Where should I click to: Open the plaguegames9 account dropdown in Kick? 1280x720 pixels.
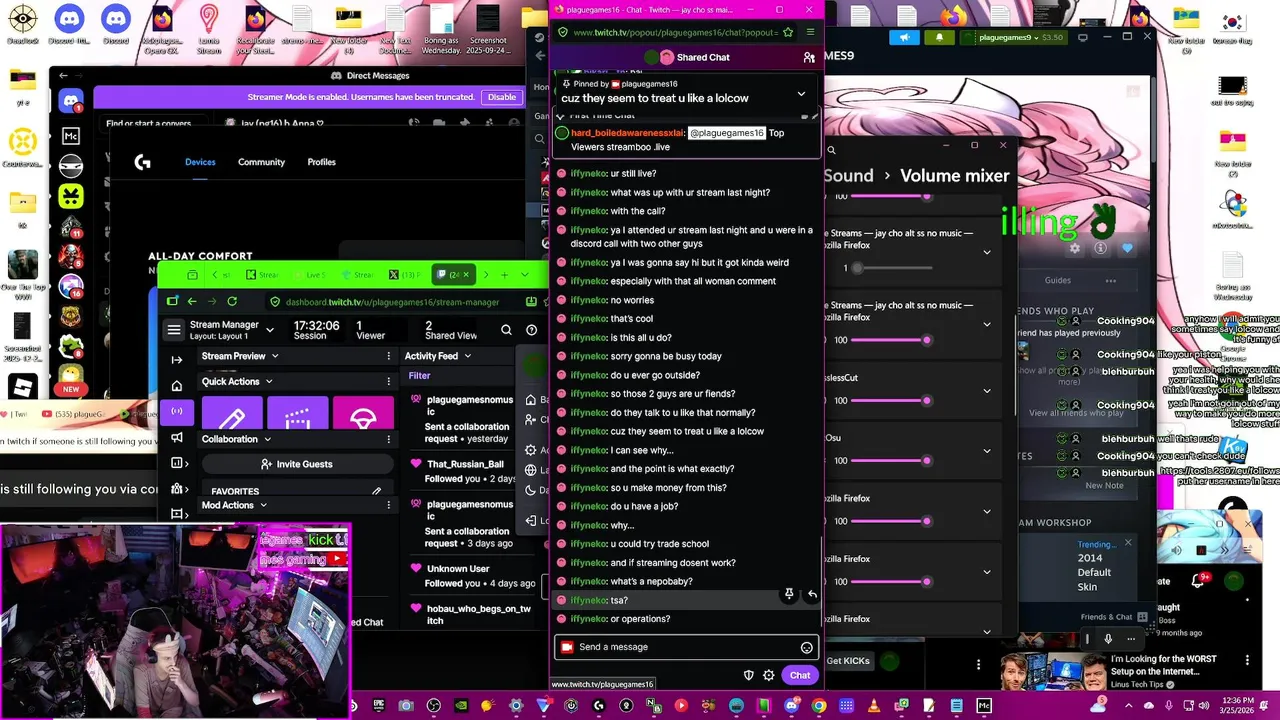1015,37
